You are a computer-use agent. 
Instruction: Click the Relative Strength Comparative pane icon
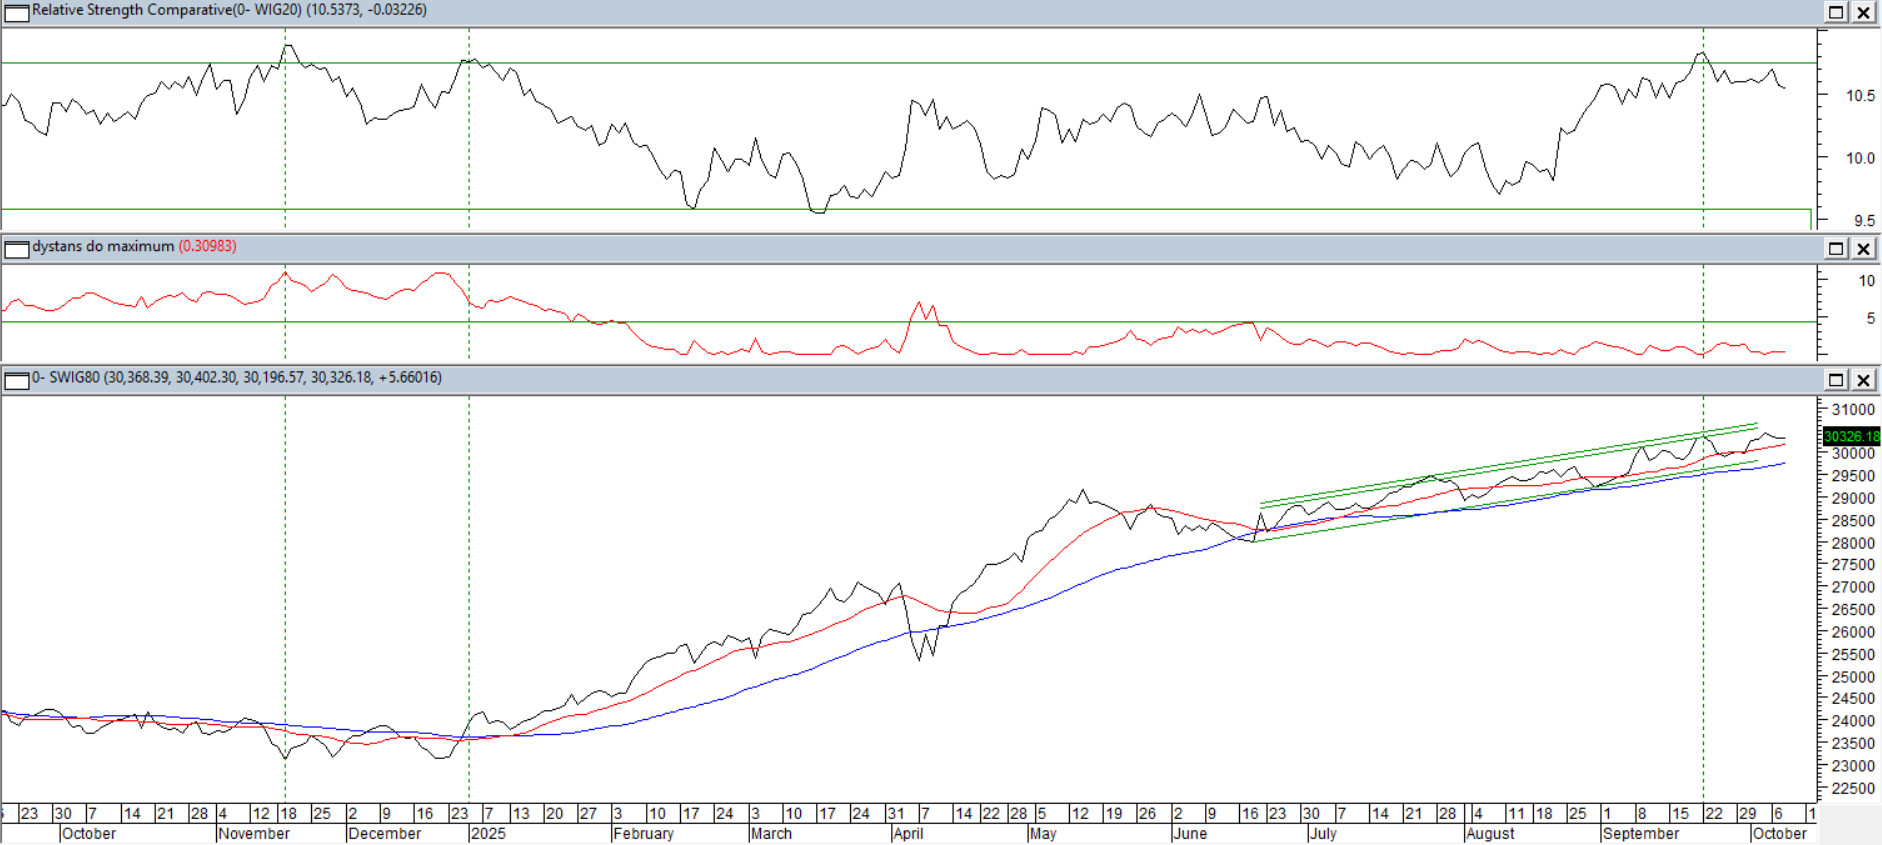pos(17,13)
